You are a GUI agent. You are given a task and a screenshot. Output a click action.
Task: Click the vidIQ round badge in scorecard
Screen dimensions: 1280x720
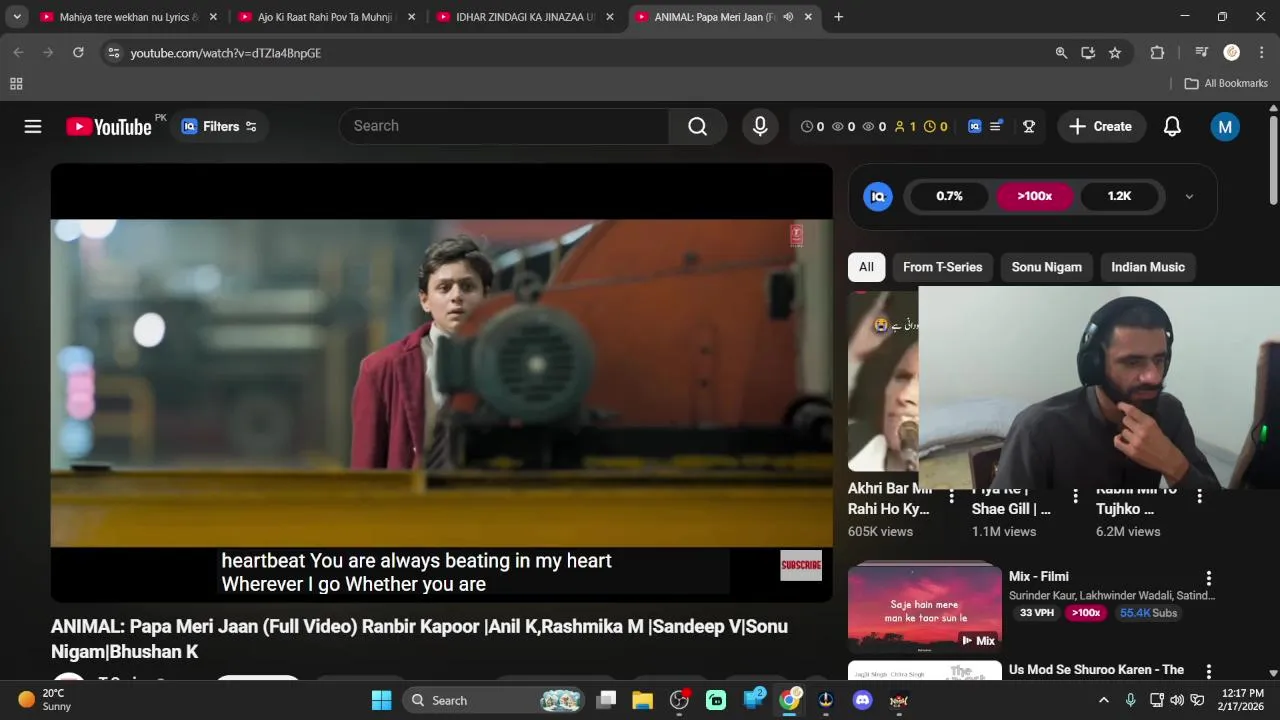tap(878, 196)
